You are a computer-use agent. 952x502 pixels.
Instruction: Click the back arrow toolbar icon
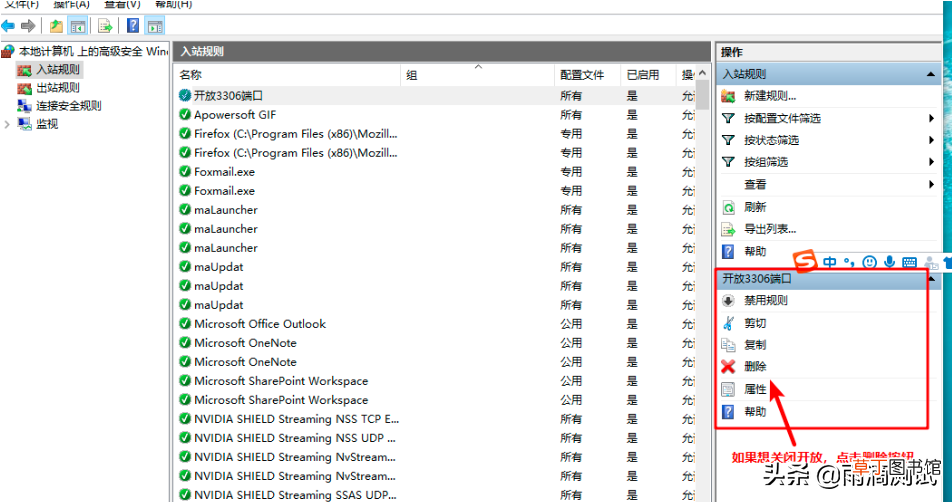click(x=8, y=26)
